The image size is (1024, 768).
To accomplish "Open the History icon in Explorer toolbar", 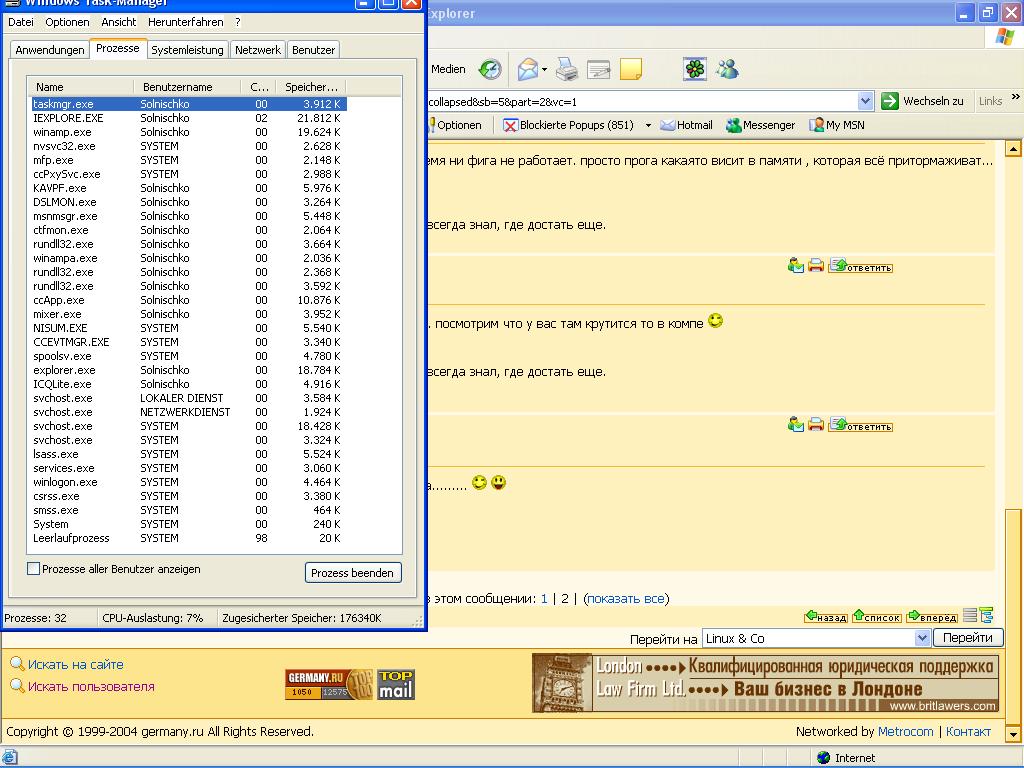I will [490, 69].
